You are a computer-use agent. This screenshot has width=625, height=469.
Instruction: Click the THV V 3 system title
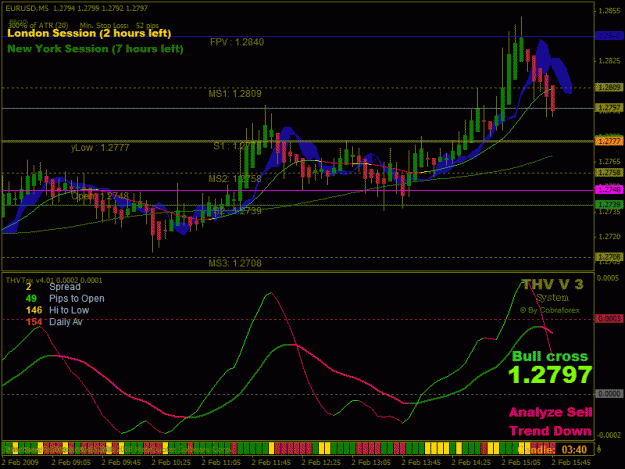pos(552,285)
